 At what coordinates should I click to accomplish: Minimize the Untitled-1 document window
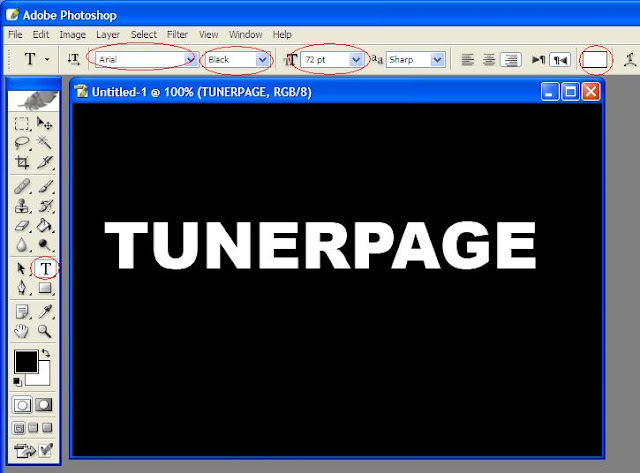click(549, 92)
